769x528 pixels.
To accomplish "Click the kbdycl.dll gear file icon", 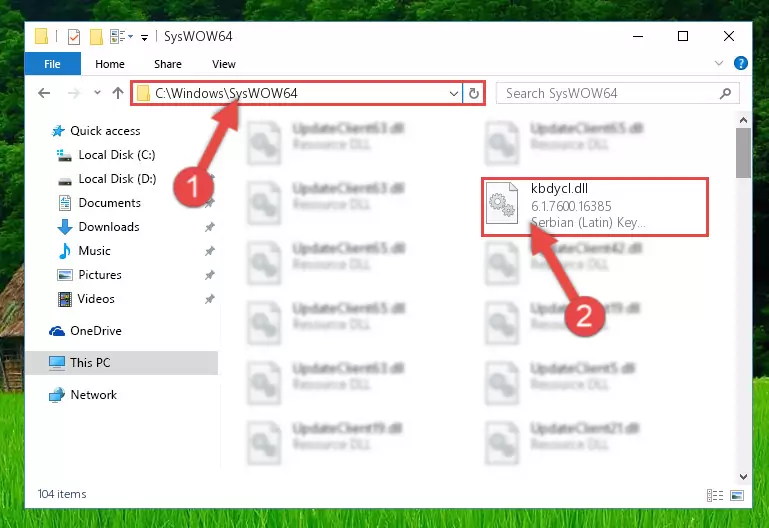I will (502, 202).
